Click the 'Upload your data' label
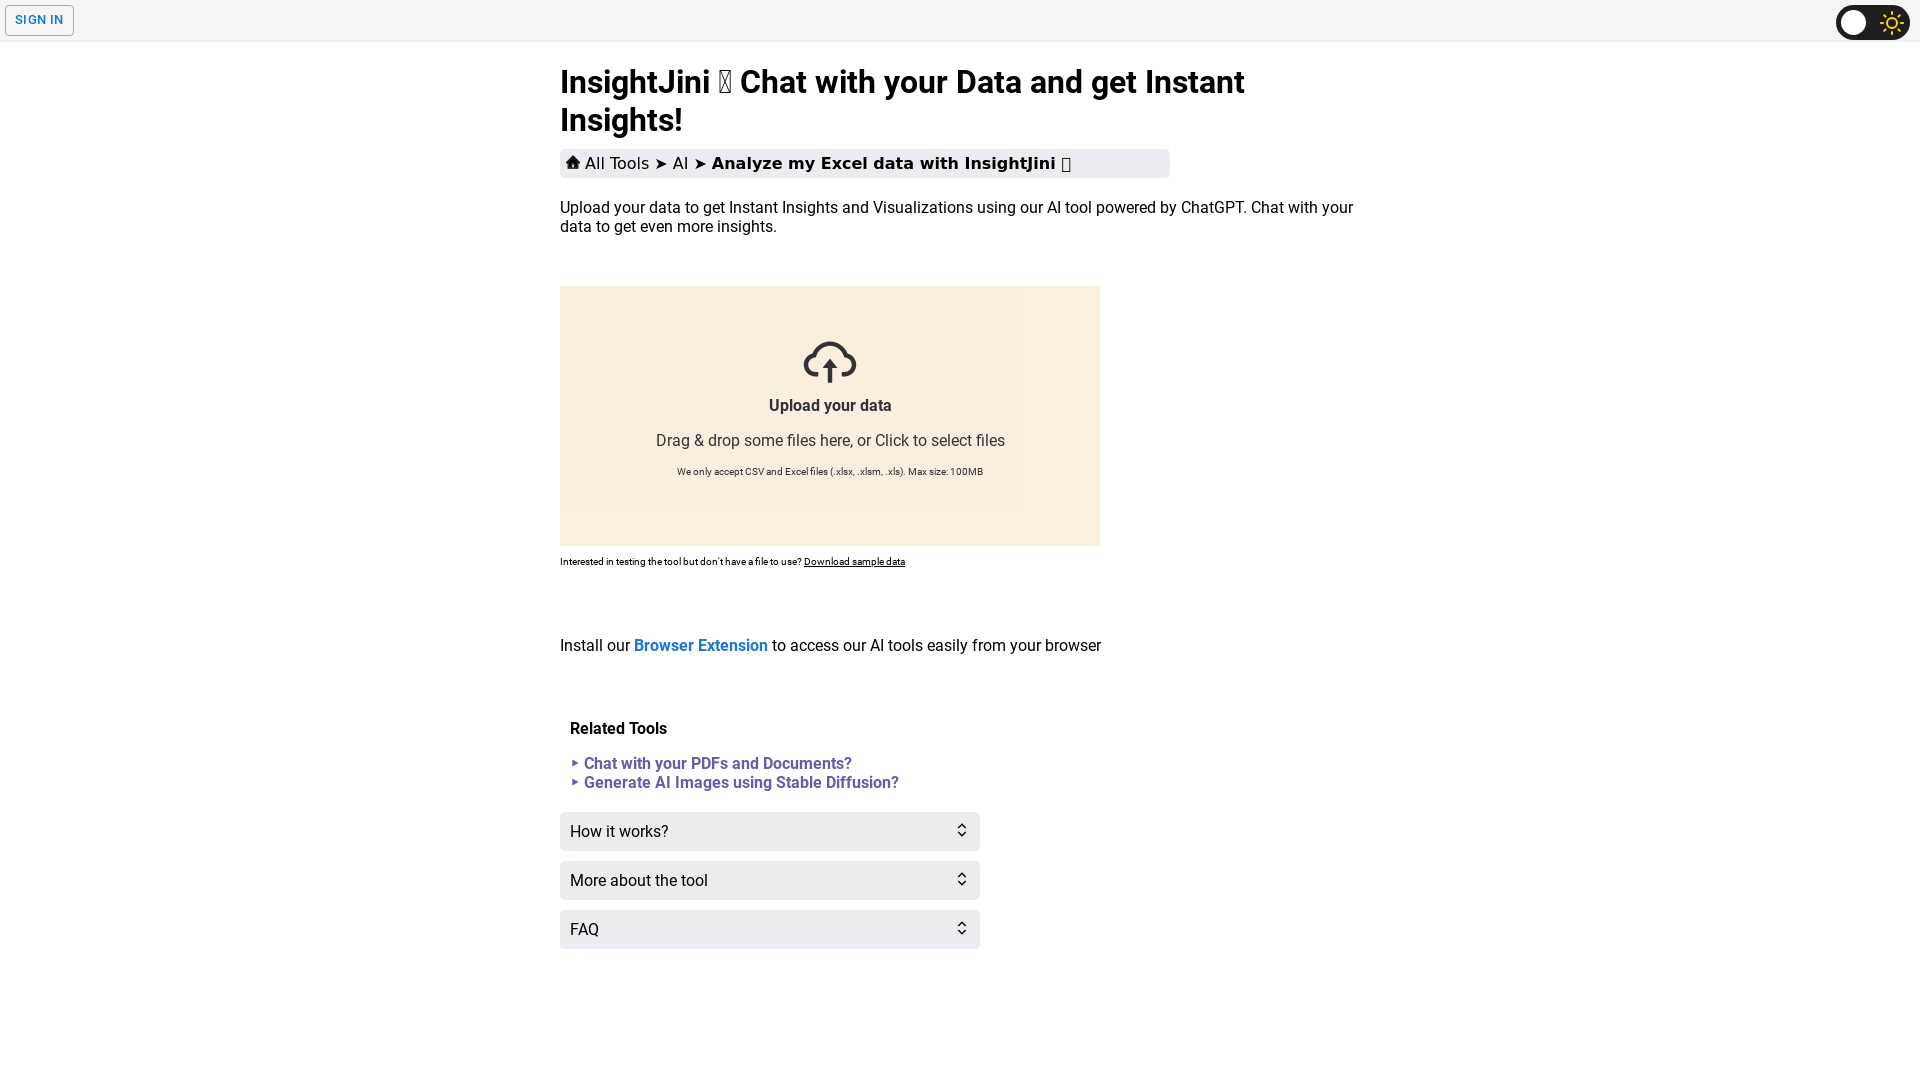The height and width of the screenshot is (1080, 1920). pos(830,406)
